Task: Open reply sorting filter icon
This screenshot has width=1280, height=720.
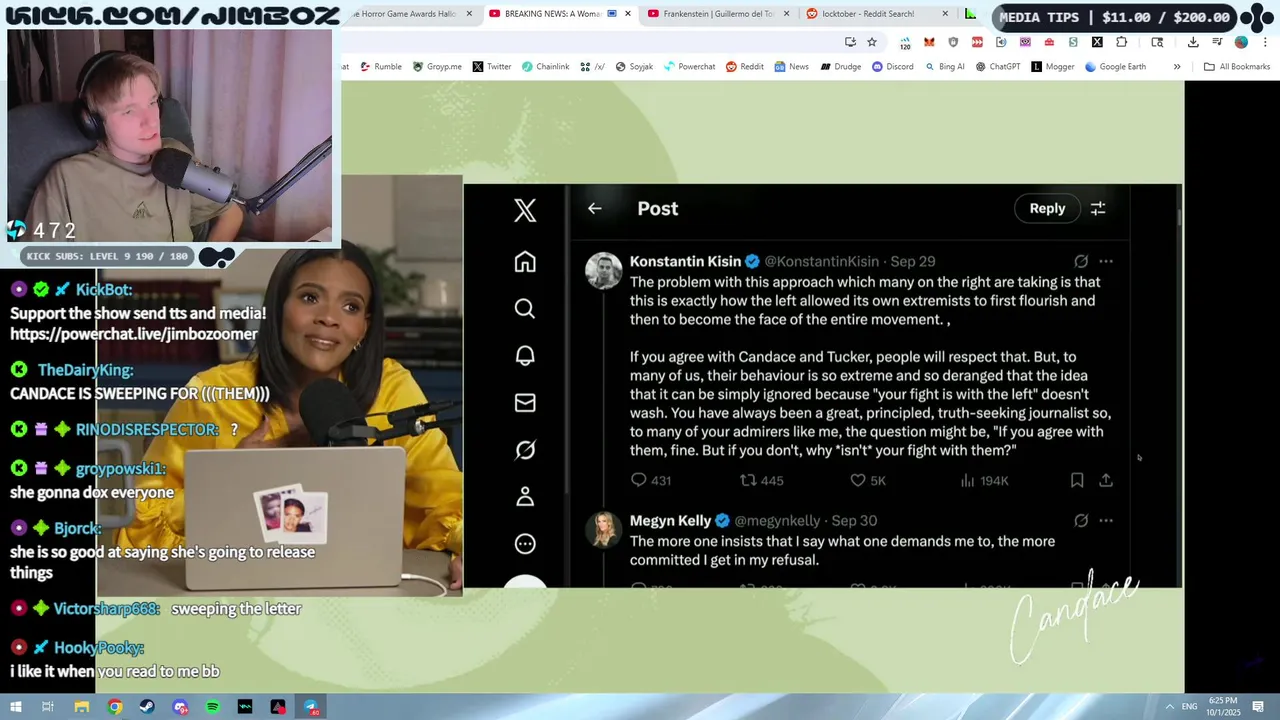Action: click(1098, 208)
